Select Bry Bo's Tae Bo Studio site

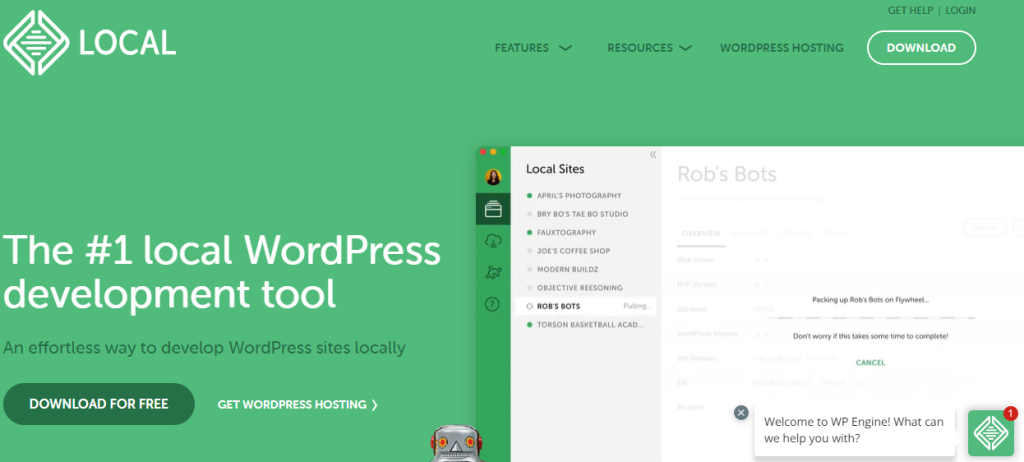pos(585,214)
